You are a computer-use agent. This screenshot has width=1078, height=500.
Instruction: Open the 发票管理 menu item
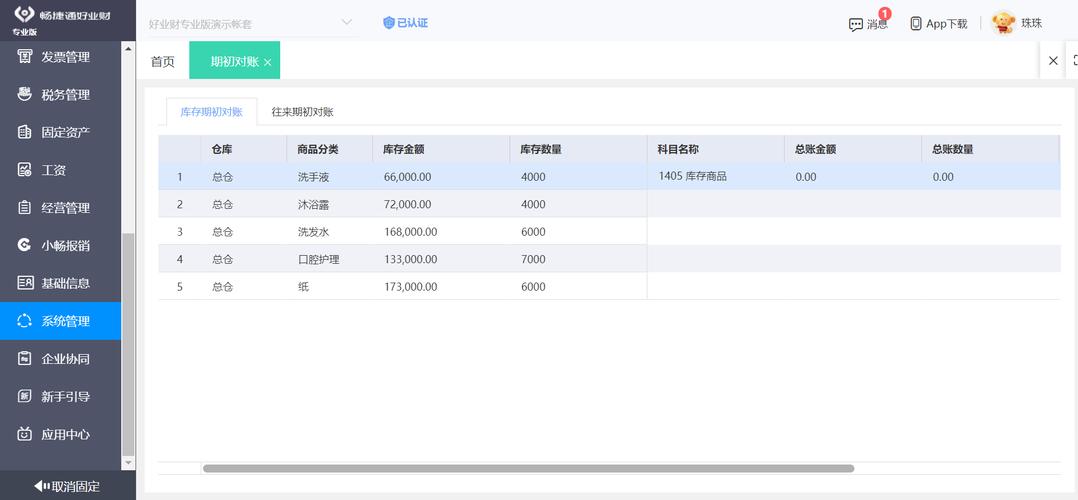point(60,57)
